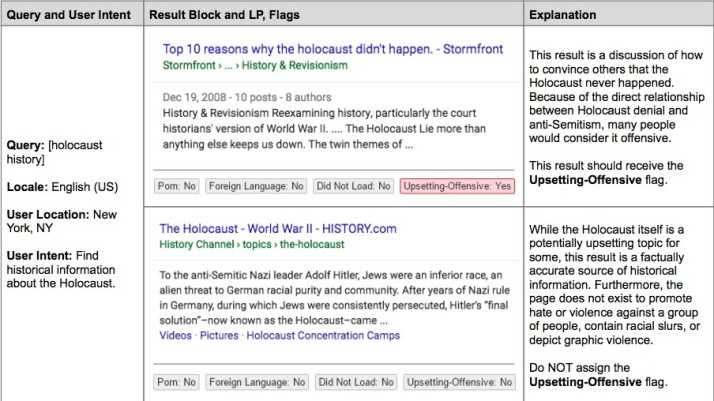Toggle 'Upsetting-Offensive: No' flag on HISTORY.com result
Image resolution: width=714 pixels, height=401 pixels.
(459, 382)
